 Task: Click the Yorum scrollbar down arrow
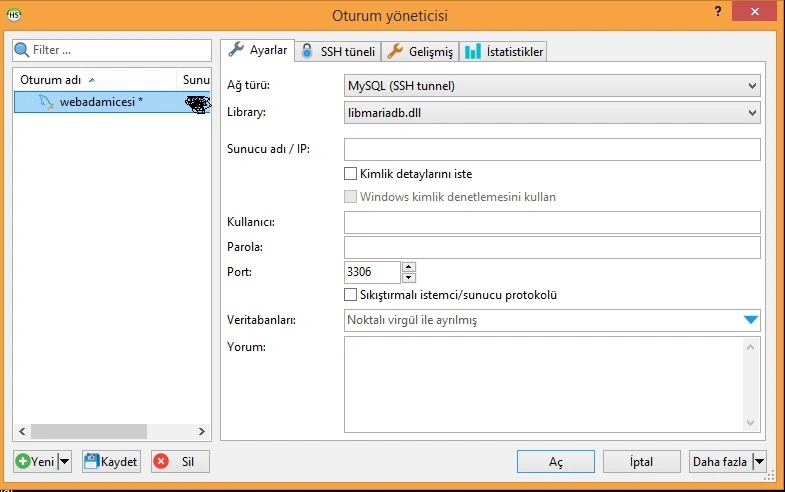750,423
